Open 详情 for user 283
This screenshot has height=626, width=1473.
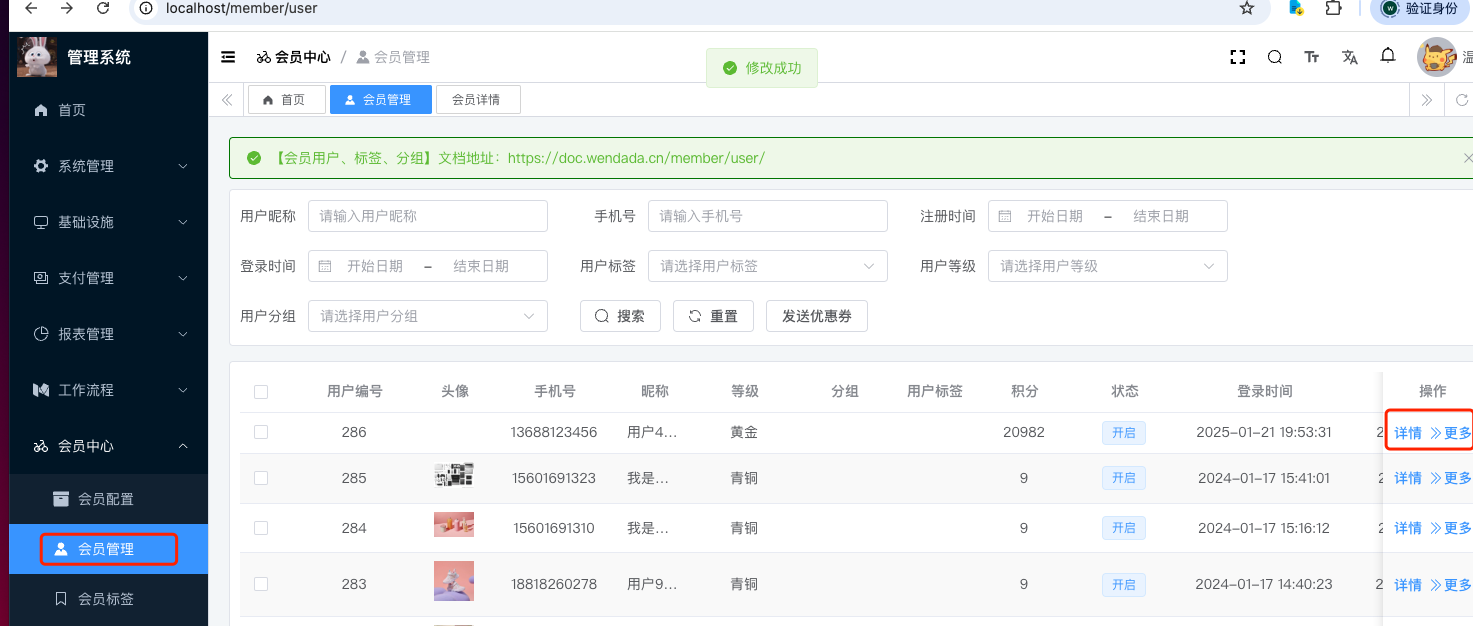(x=1408, y=585)
